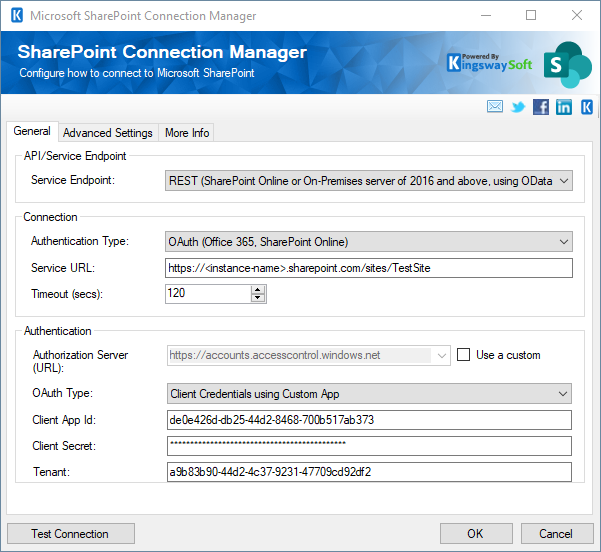
Task: Click the SharePoint logo in the banner
Action: click(567, 64)
